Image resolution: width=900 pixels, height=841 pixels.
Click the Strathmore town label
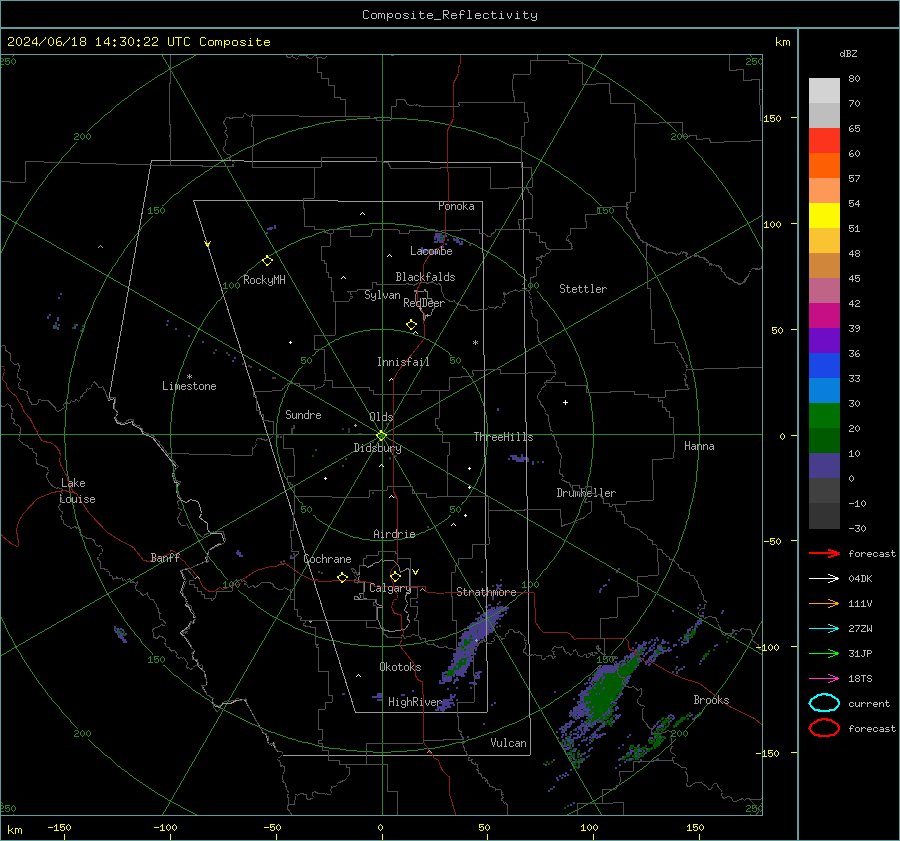coord(486,592)
